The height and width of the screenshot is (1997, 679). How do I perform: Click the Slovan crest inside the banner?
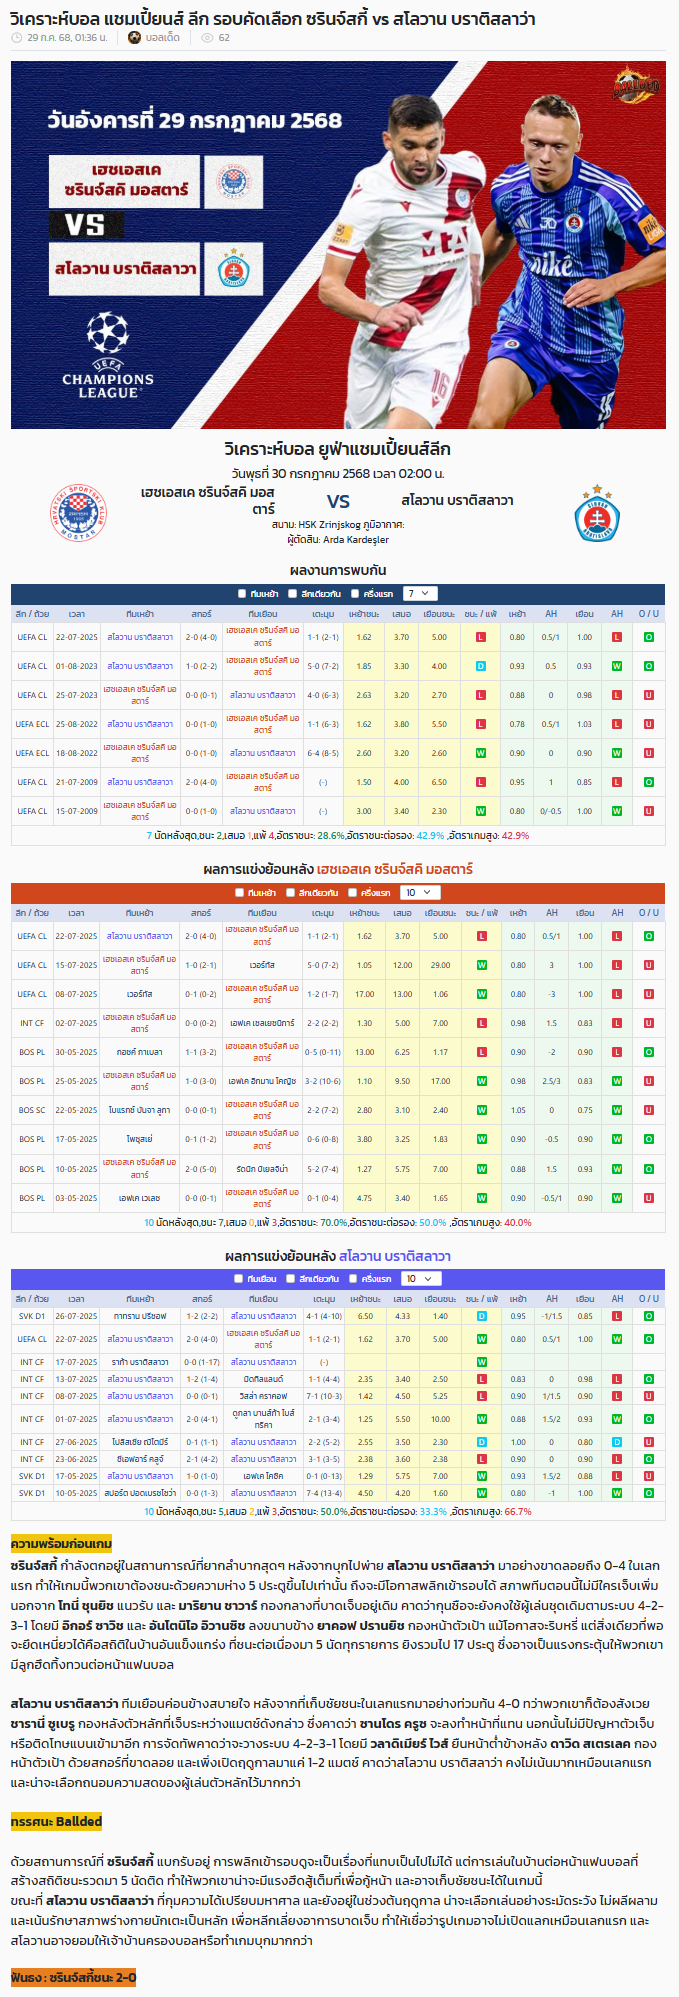[x=233, y=268]
